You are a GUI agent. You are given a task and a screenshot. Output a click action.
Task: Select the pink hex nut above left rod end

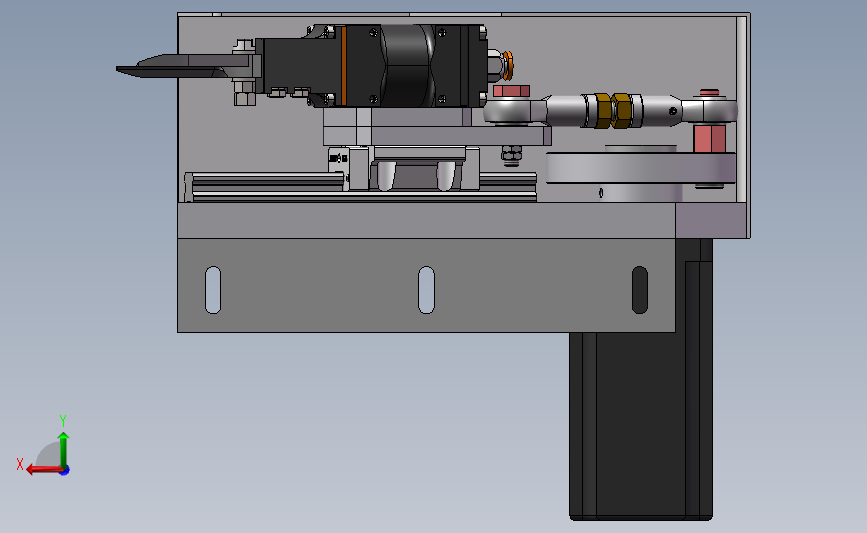pos(511,91)
